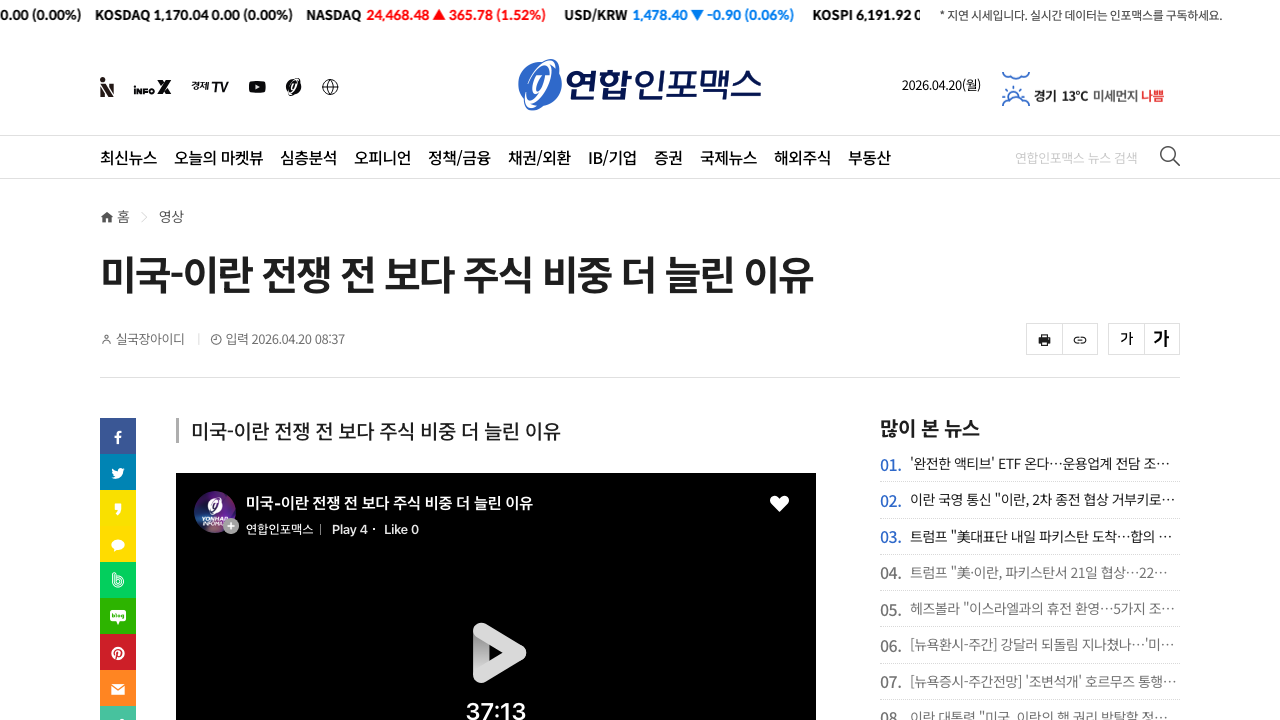Open the globe language icon
This screenshot has width=1280, height=720.
(x=330, y=87)
